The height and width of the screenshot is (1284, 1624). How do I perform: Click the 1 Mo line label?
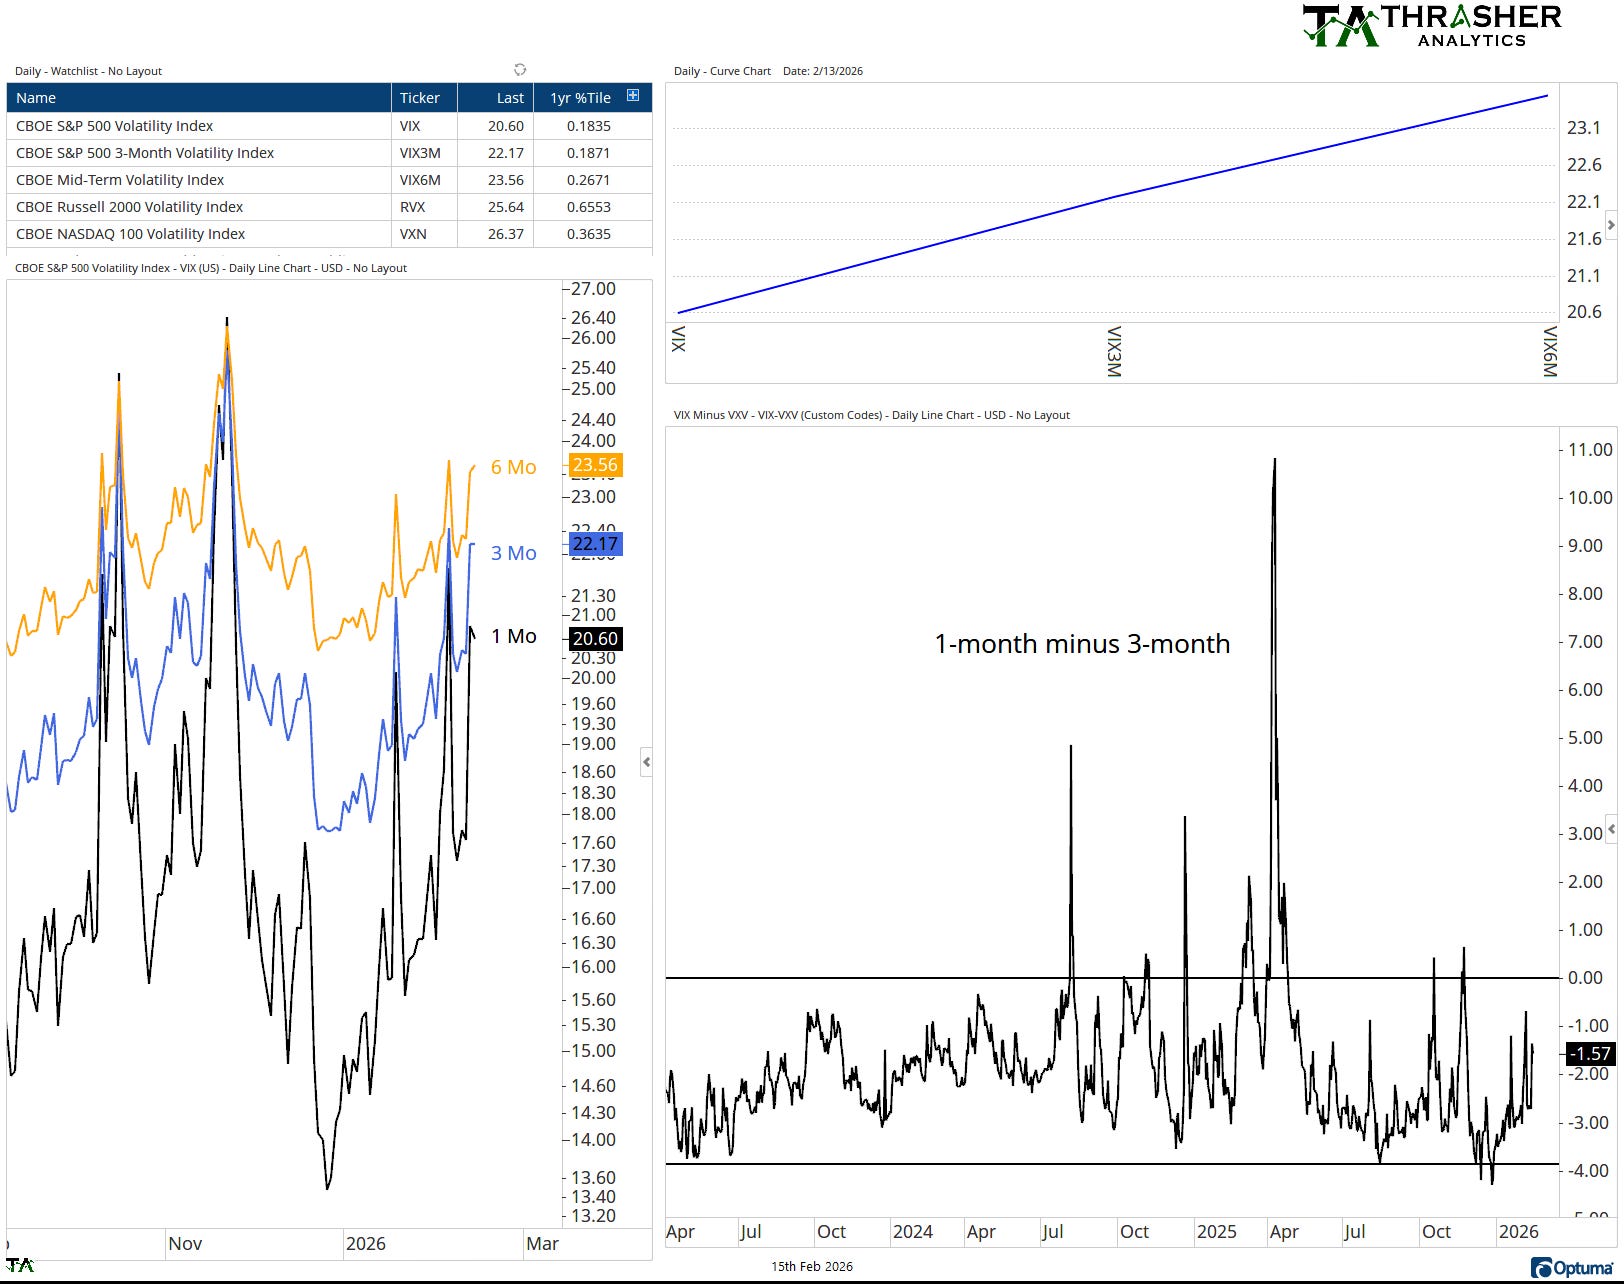[x=513, y=636]
